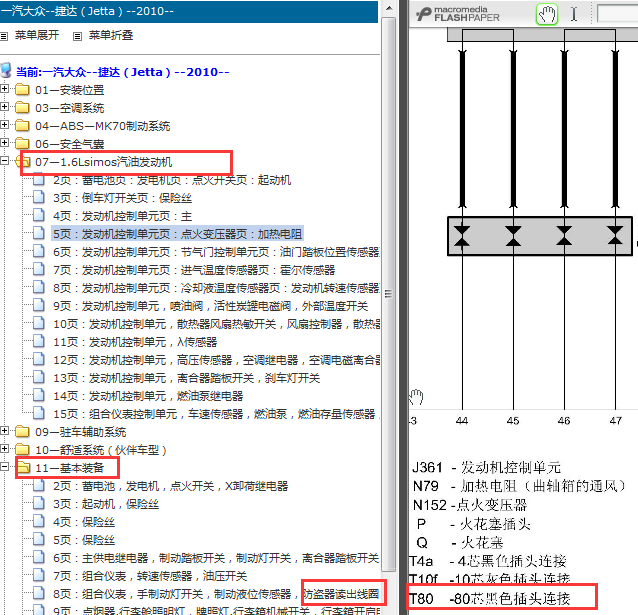Click document icon of 9页 喷油阀

click(x=39, y=304)
